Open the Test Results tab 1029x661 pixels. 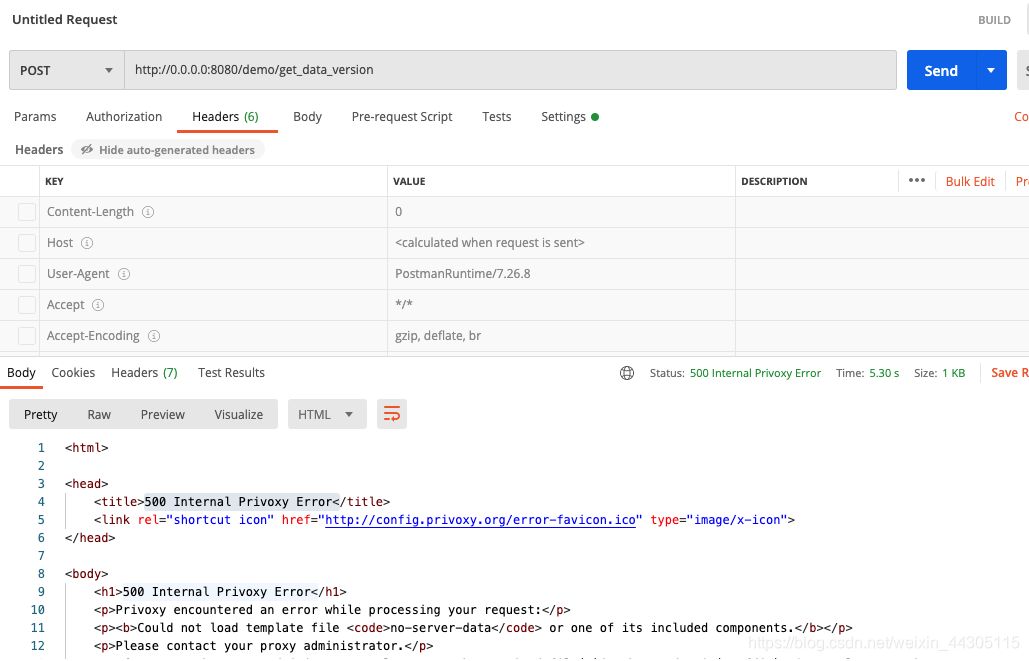click(x=231, y=372)
